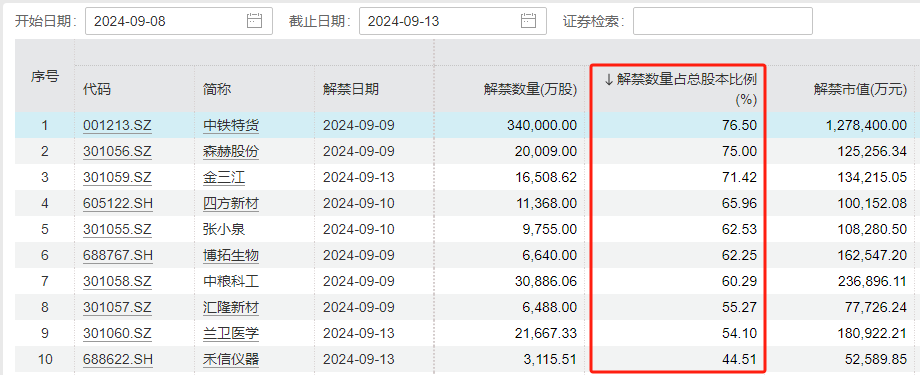Click the 序号 column header
The image size is (920, 375).
pos(45,76)
